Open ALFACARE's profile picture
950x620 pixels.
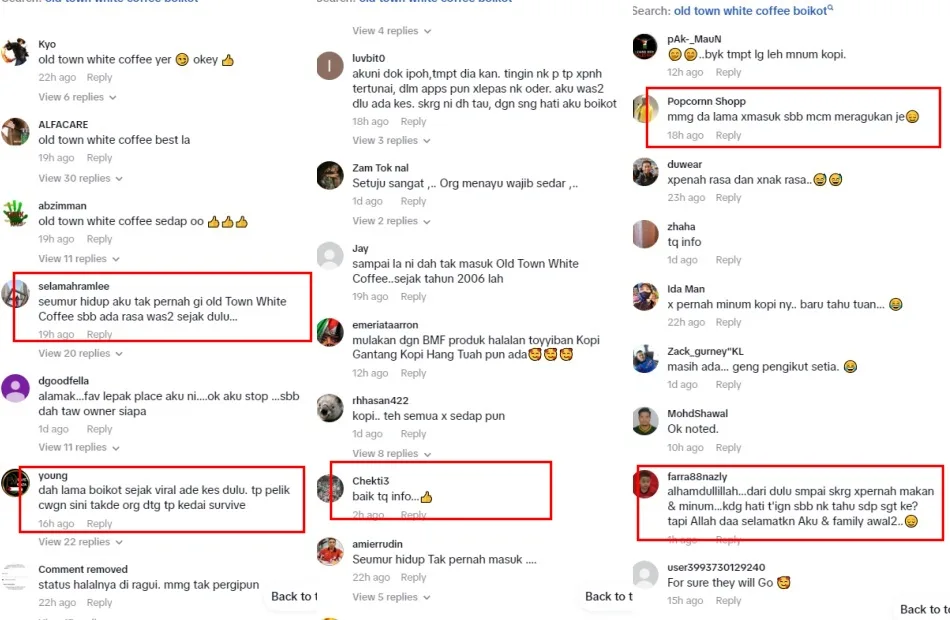click(x=15, y=132)
